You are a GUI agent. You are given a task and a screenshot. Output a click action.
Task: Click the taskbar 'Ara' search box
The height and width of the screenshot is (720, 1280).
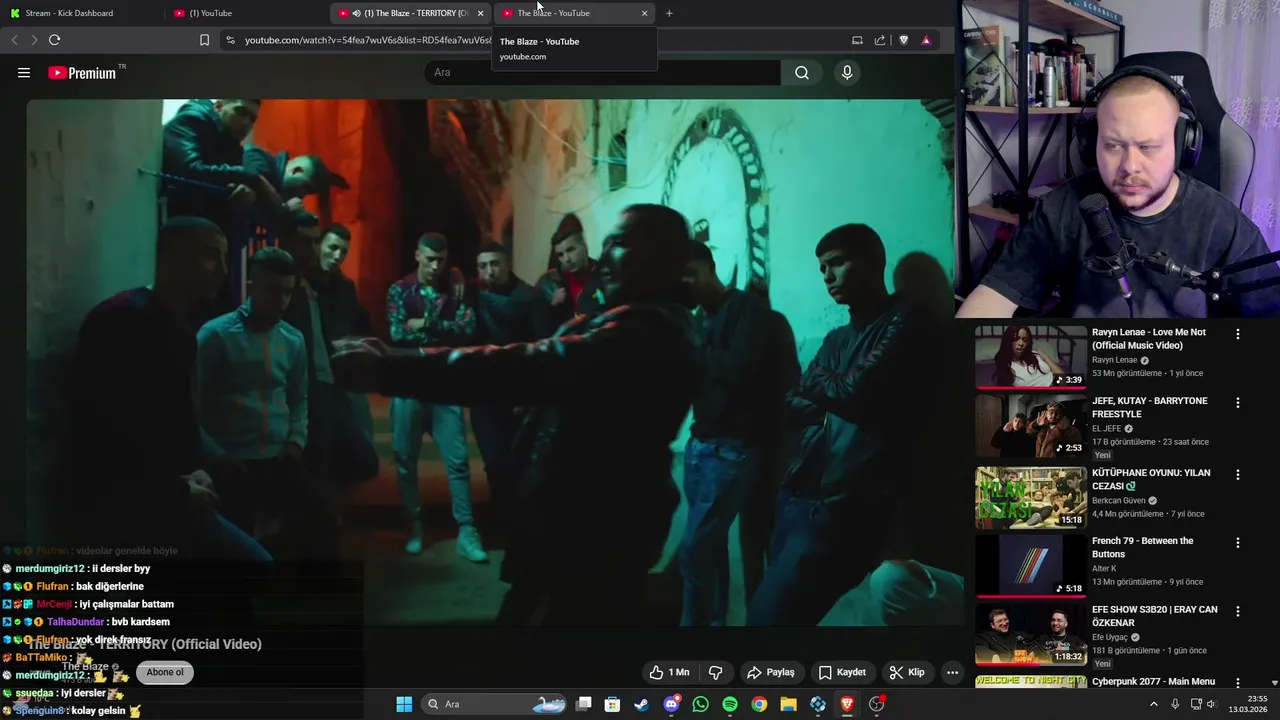[x=496, y=704]
